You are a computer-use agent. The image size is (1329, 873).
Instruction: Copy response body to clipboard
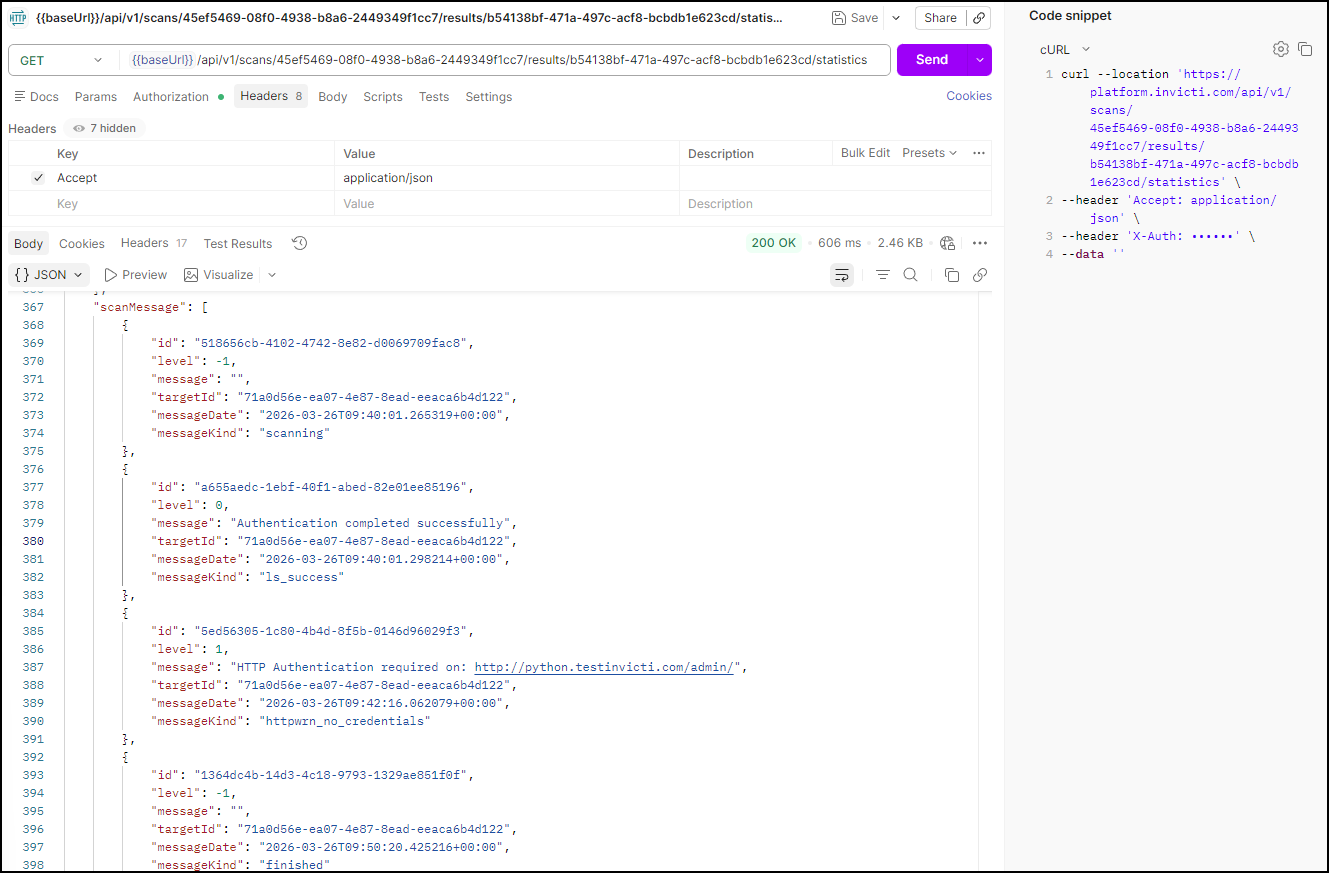[952, 275]
